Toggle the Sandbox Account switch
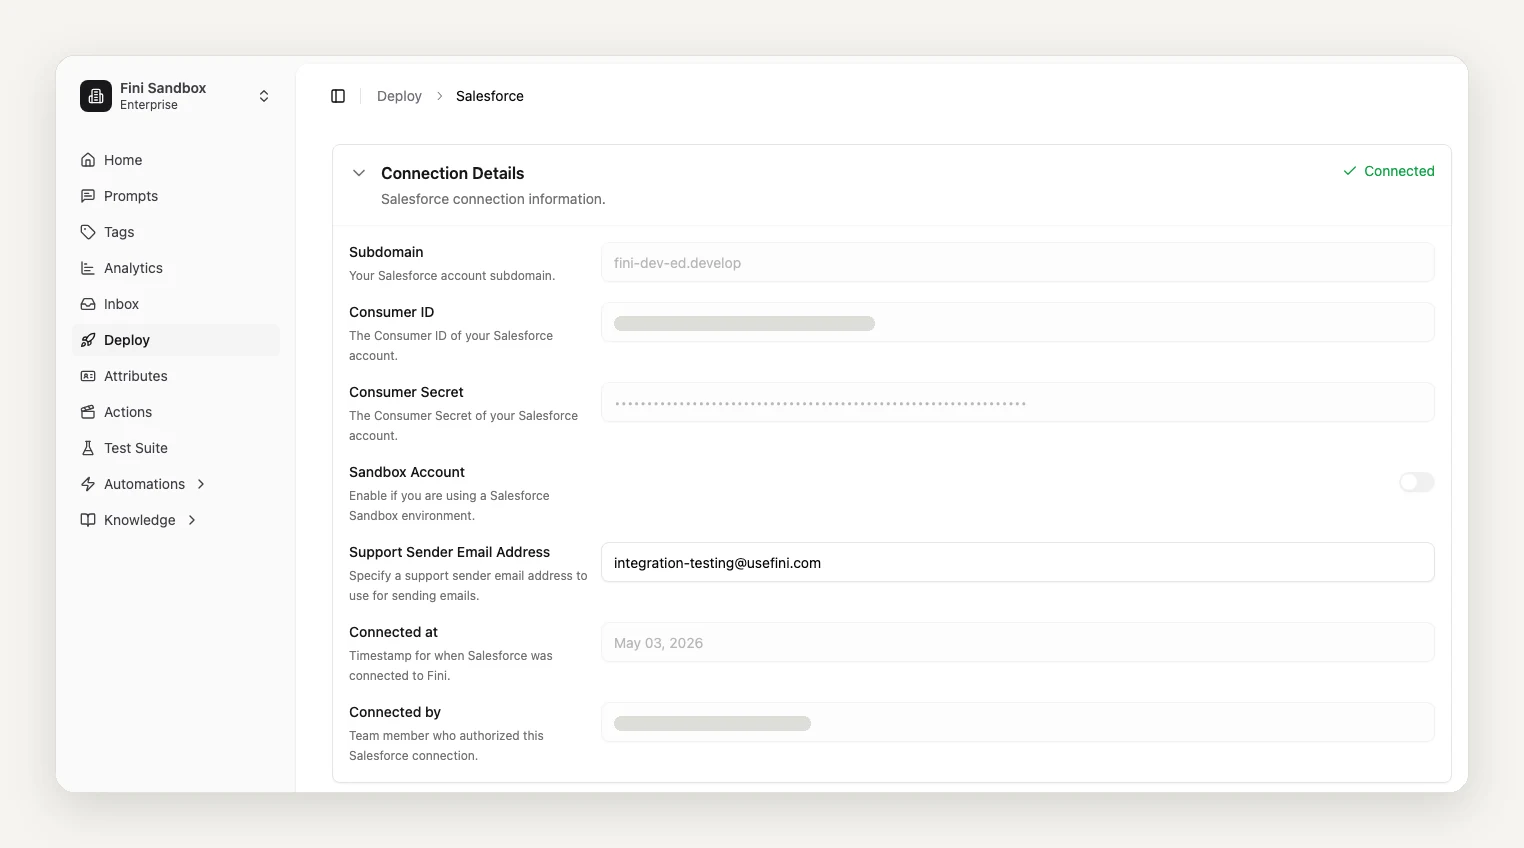This screenshot has height=848, width=1524. click(x=1417, y=482)
